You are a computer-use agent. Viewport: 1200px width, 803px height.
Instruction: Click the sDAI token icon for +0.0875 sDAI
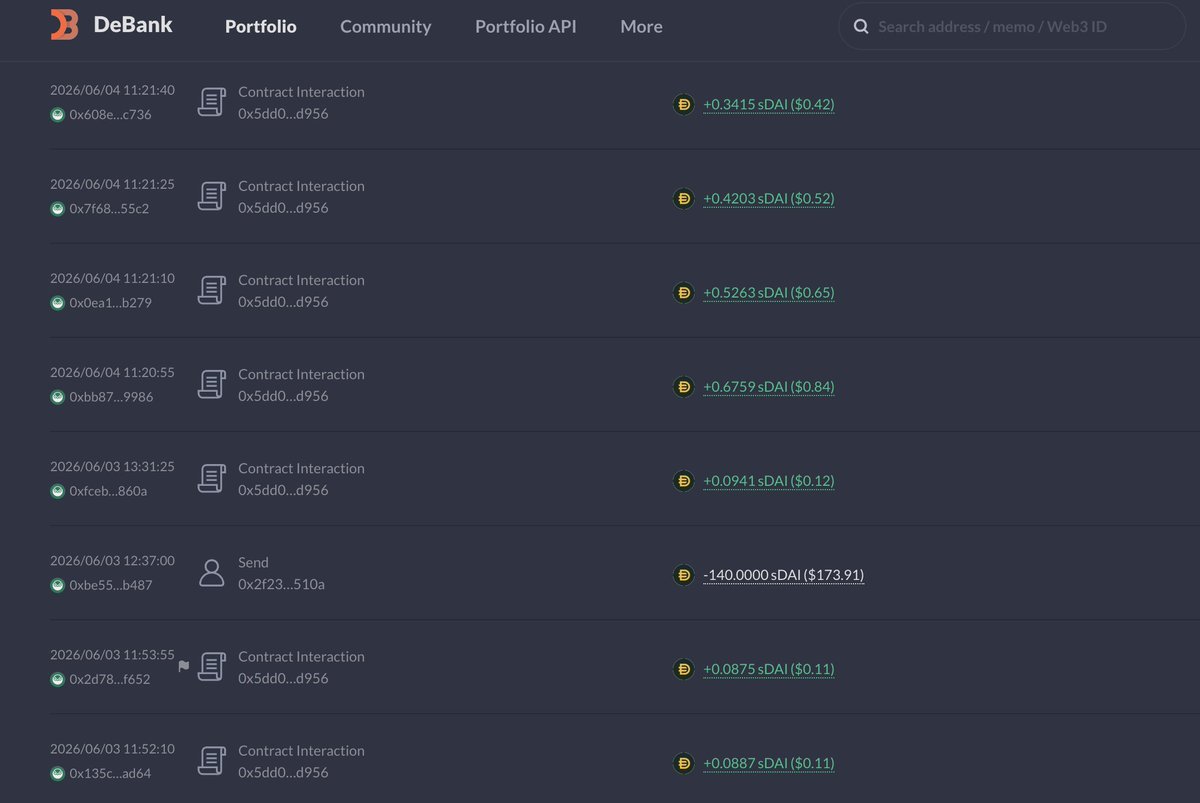(684, 669)
